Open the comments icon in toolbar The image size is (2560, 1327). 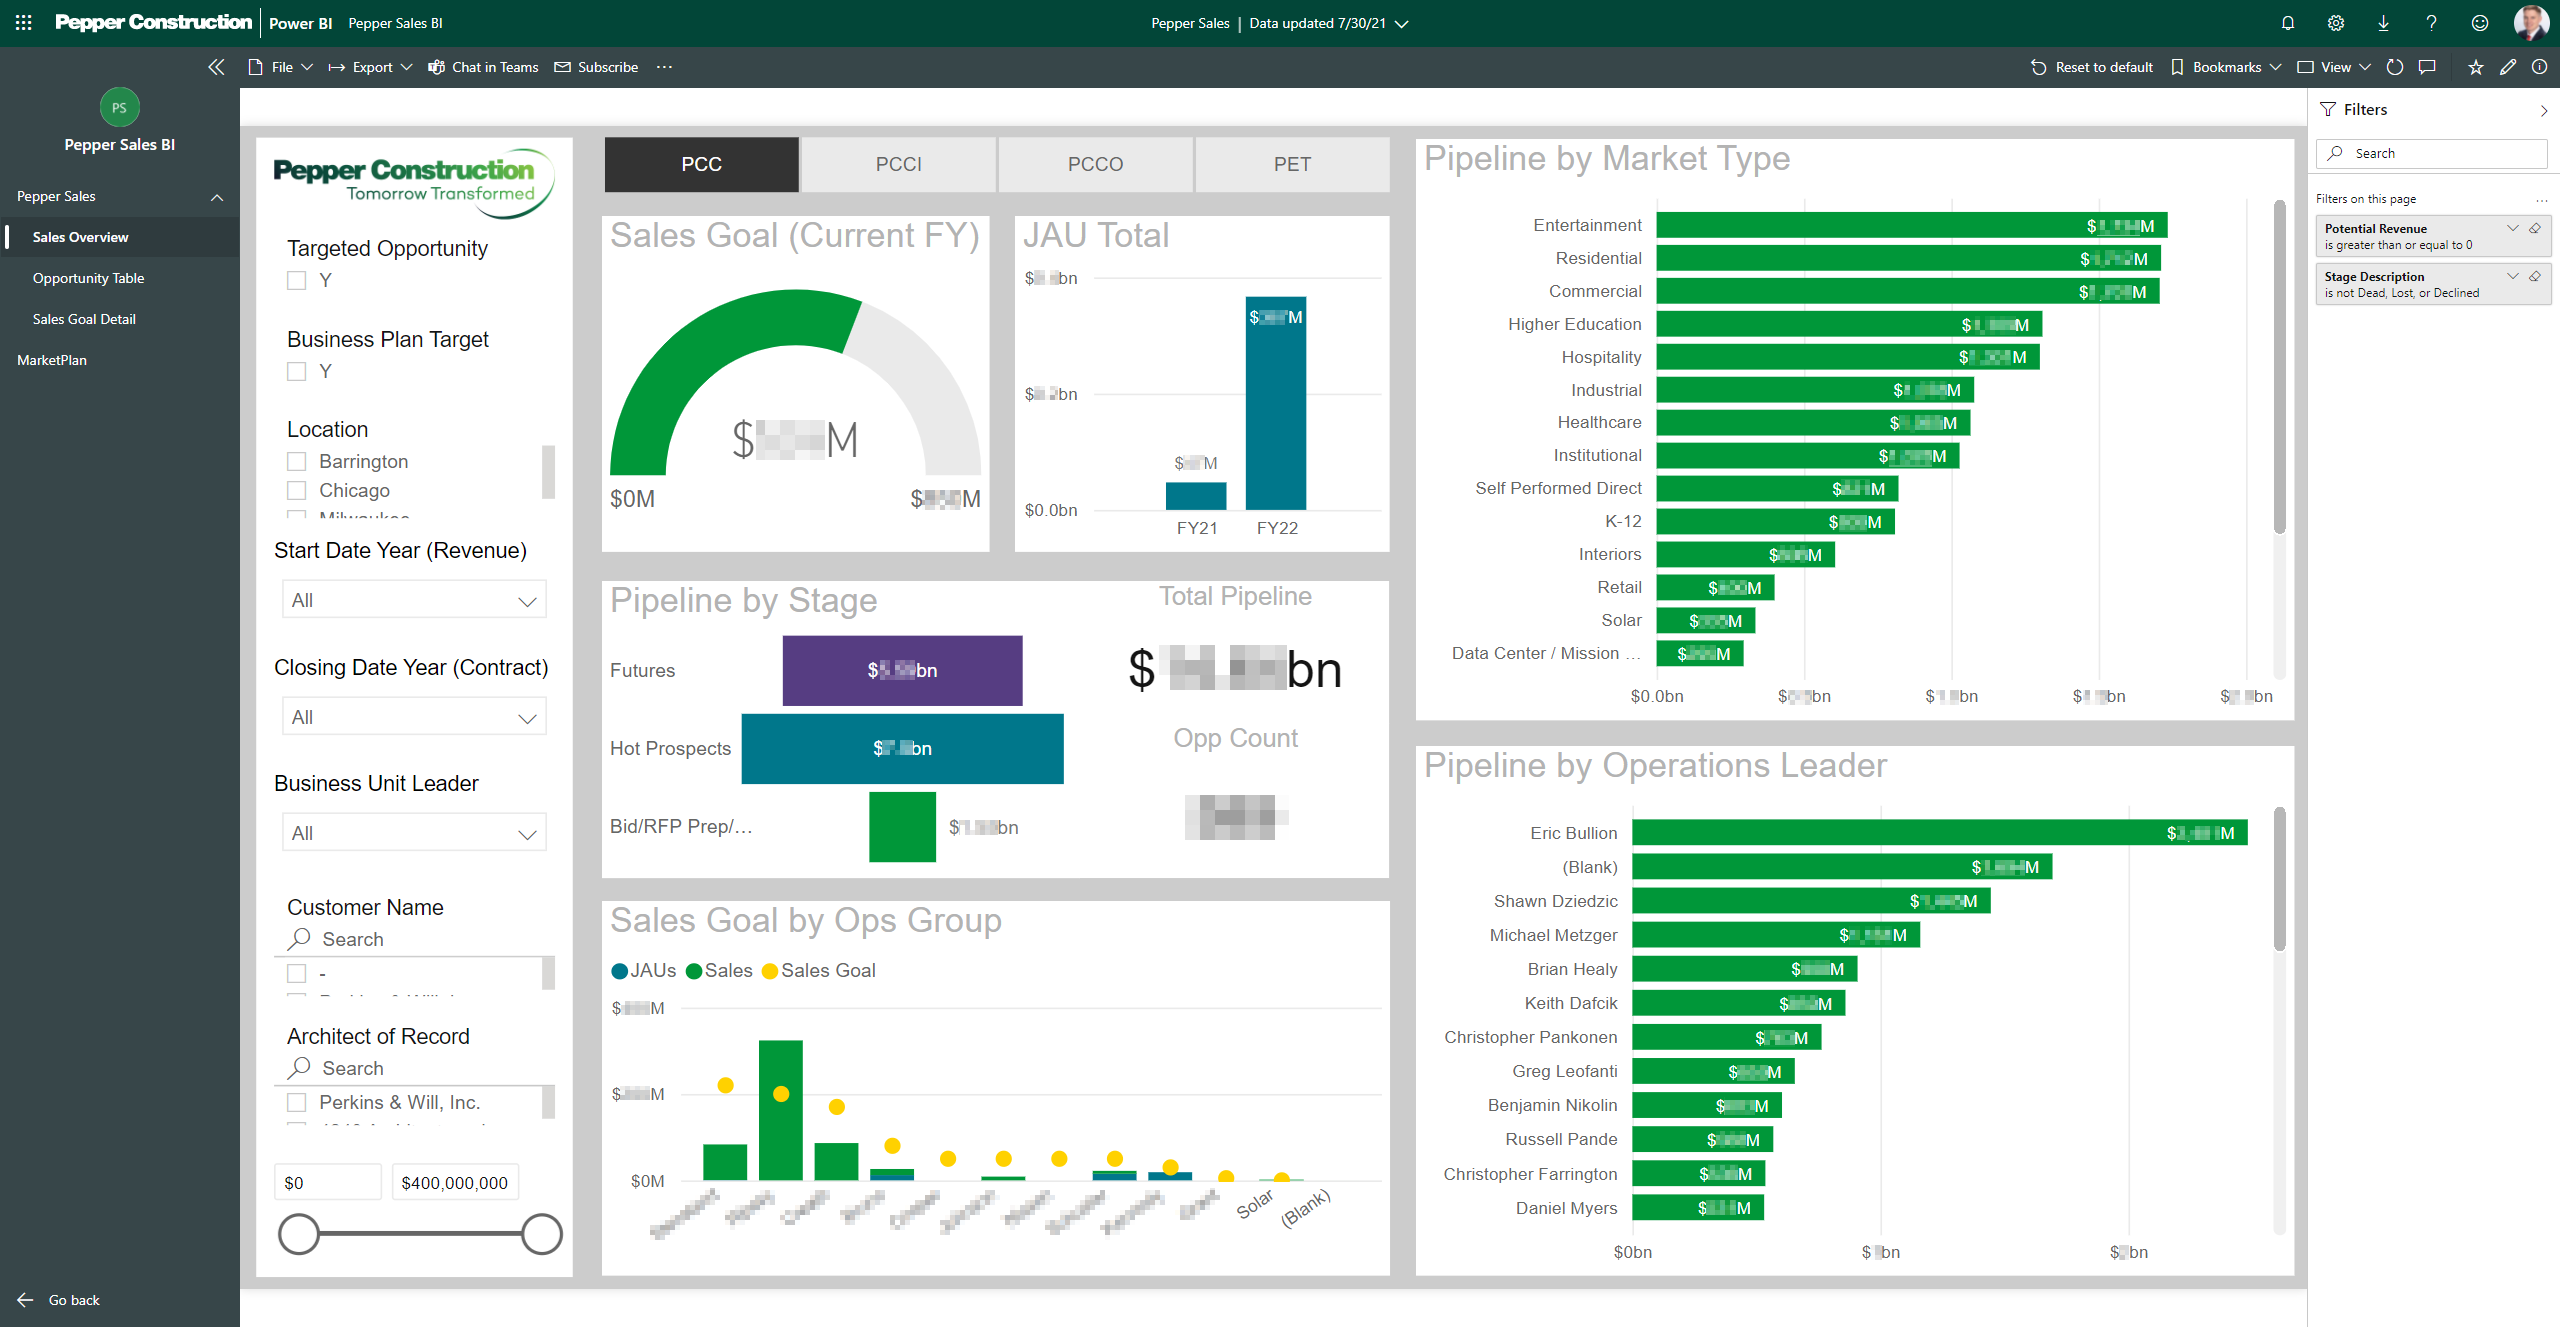coord(2427,67)
